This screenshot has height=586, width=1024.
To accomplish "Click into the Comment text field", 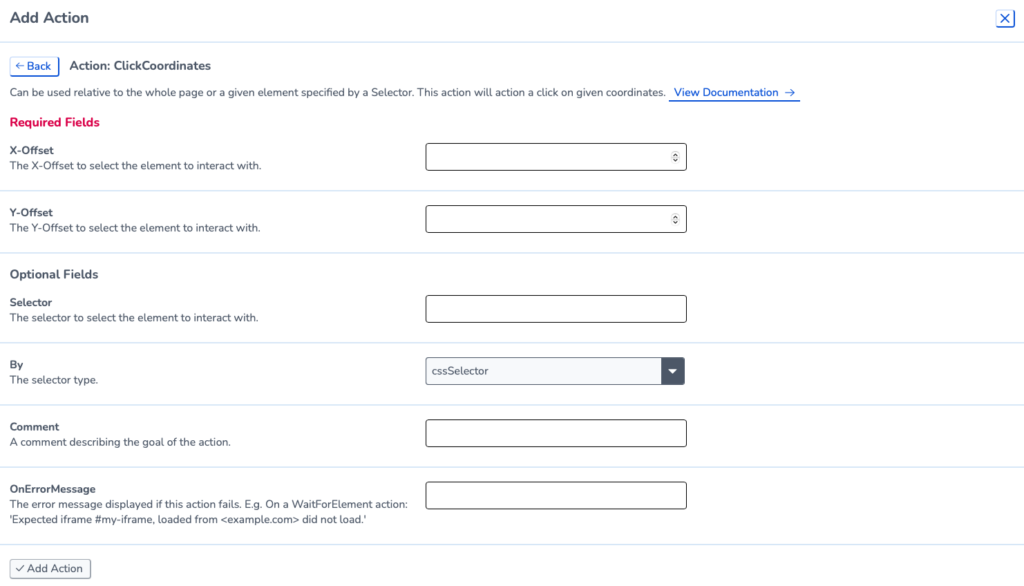I will point(556,433).
